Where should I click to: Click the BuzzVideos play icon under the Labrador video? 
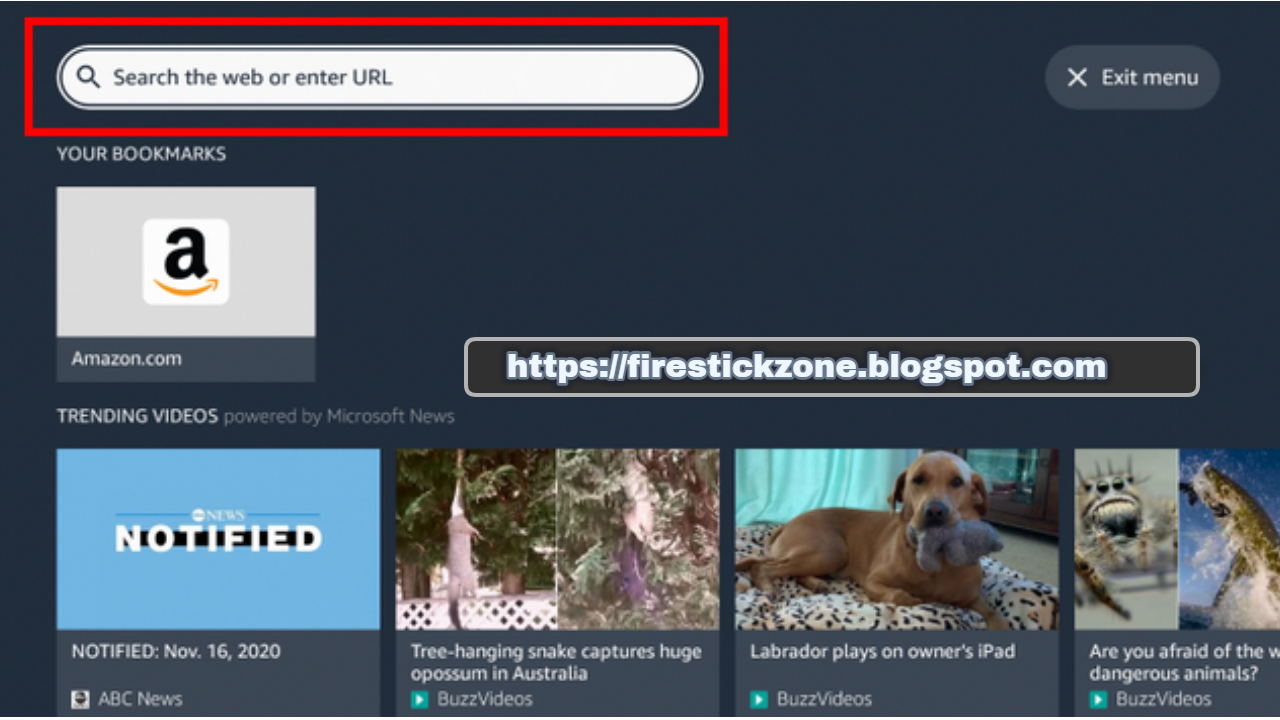(759, 699)
